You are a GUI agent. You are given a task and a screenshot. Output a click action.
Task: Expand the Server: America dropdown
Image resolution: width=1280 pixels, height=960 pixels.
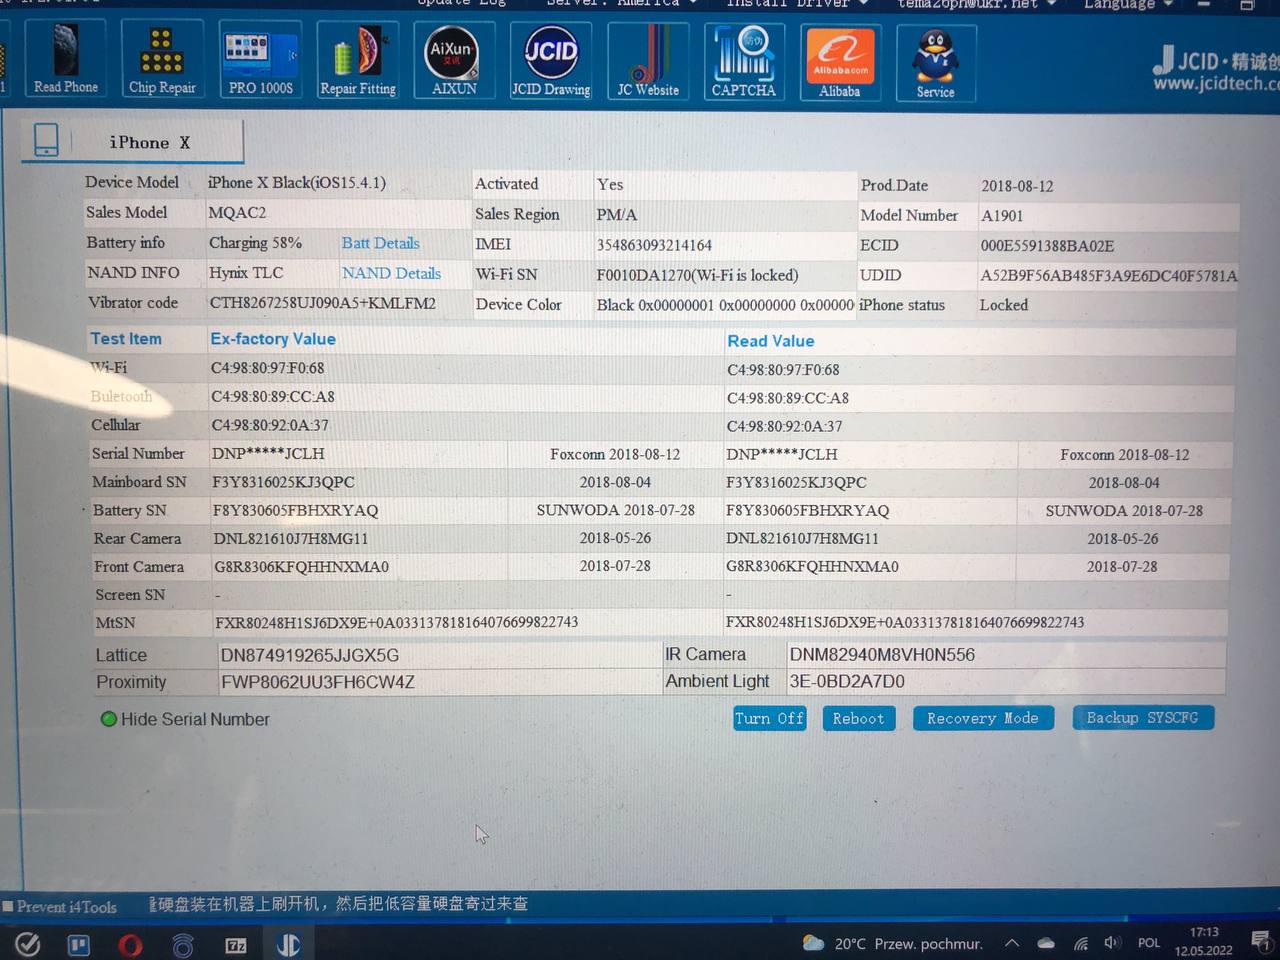click(x=622, y=4)
